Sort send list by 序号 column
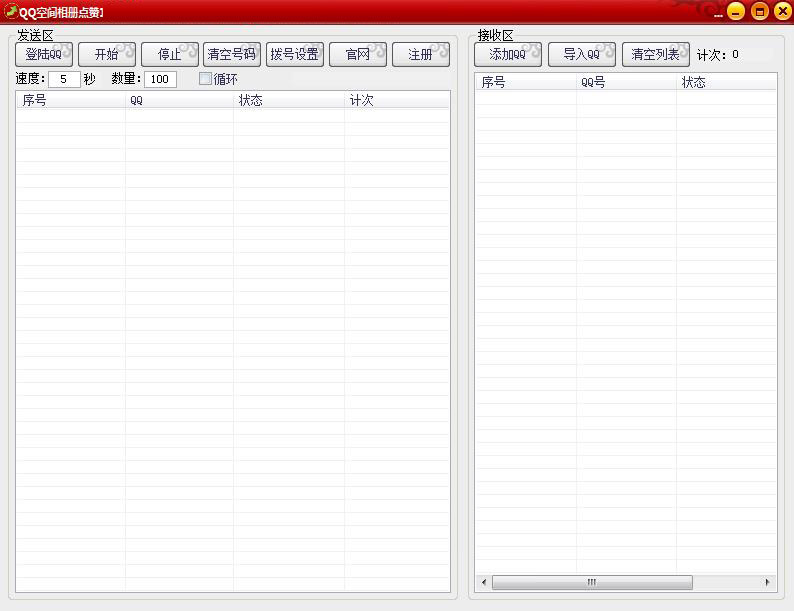The width and height of the screenshot is (794, 611). tap(71, 100)
